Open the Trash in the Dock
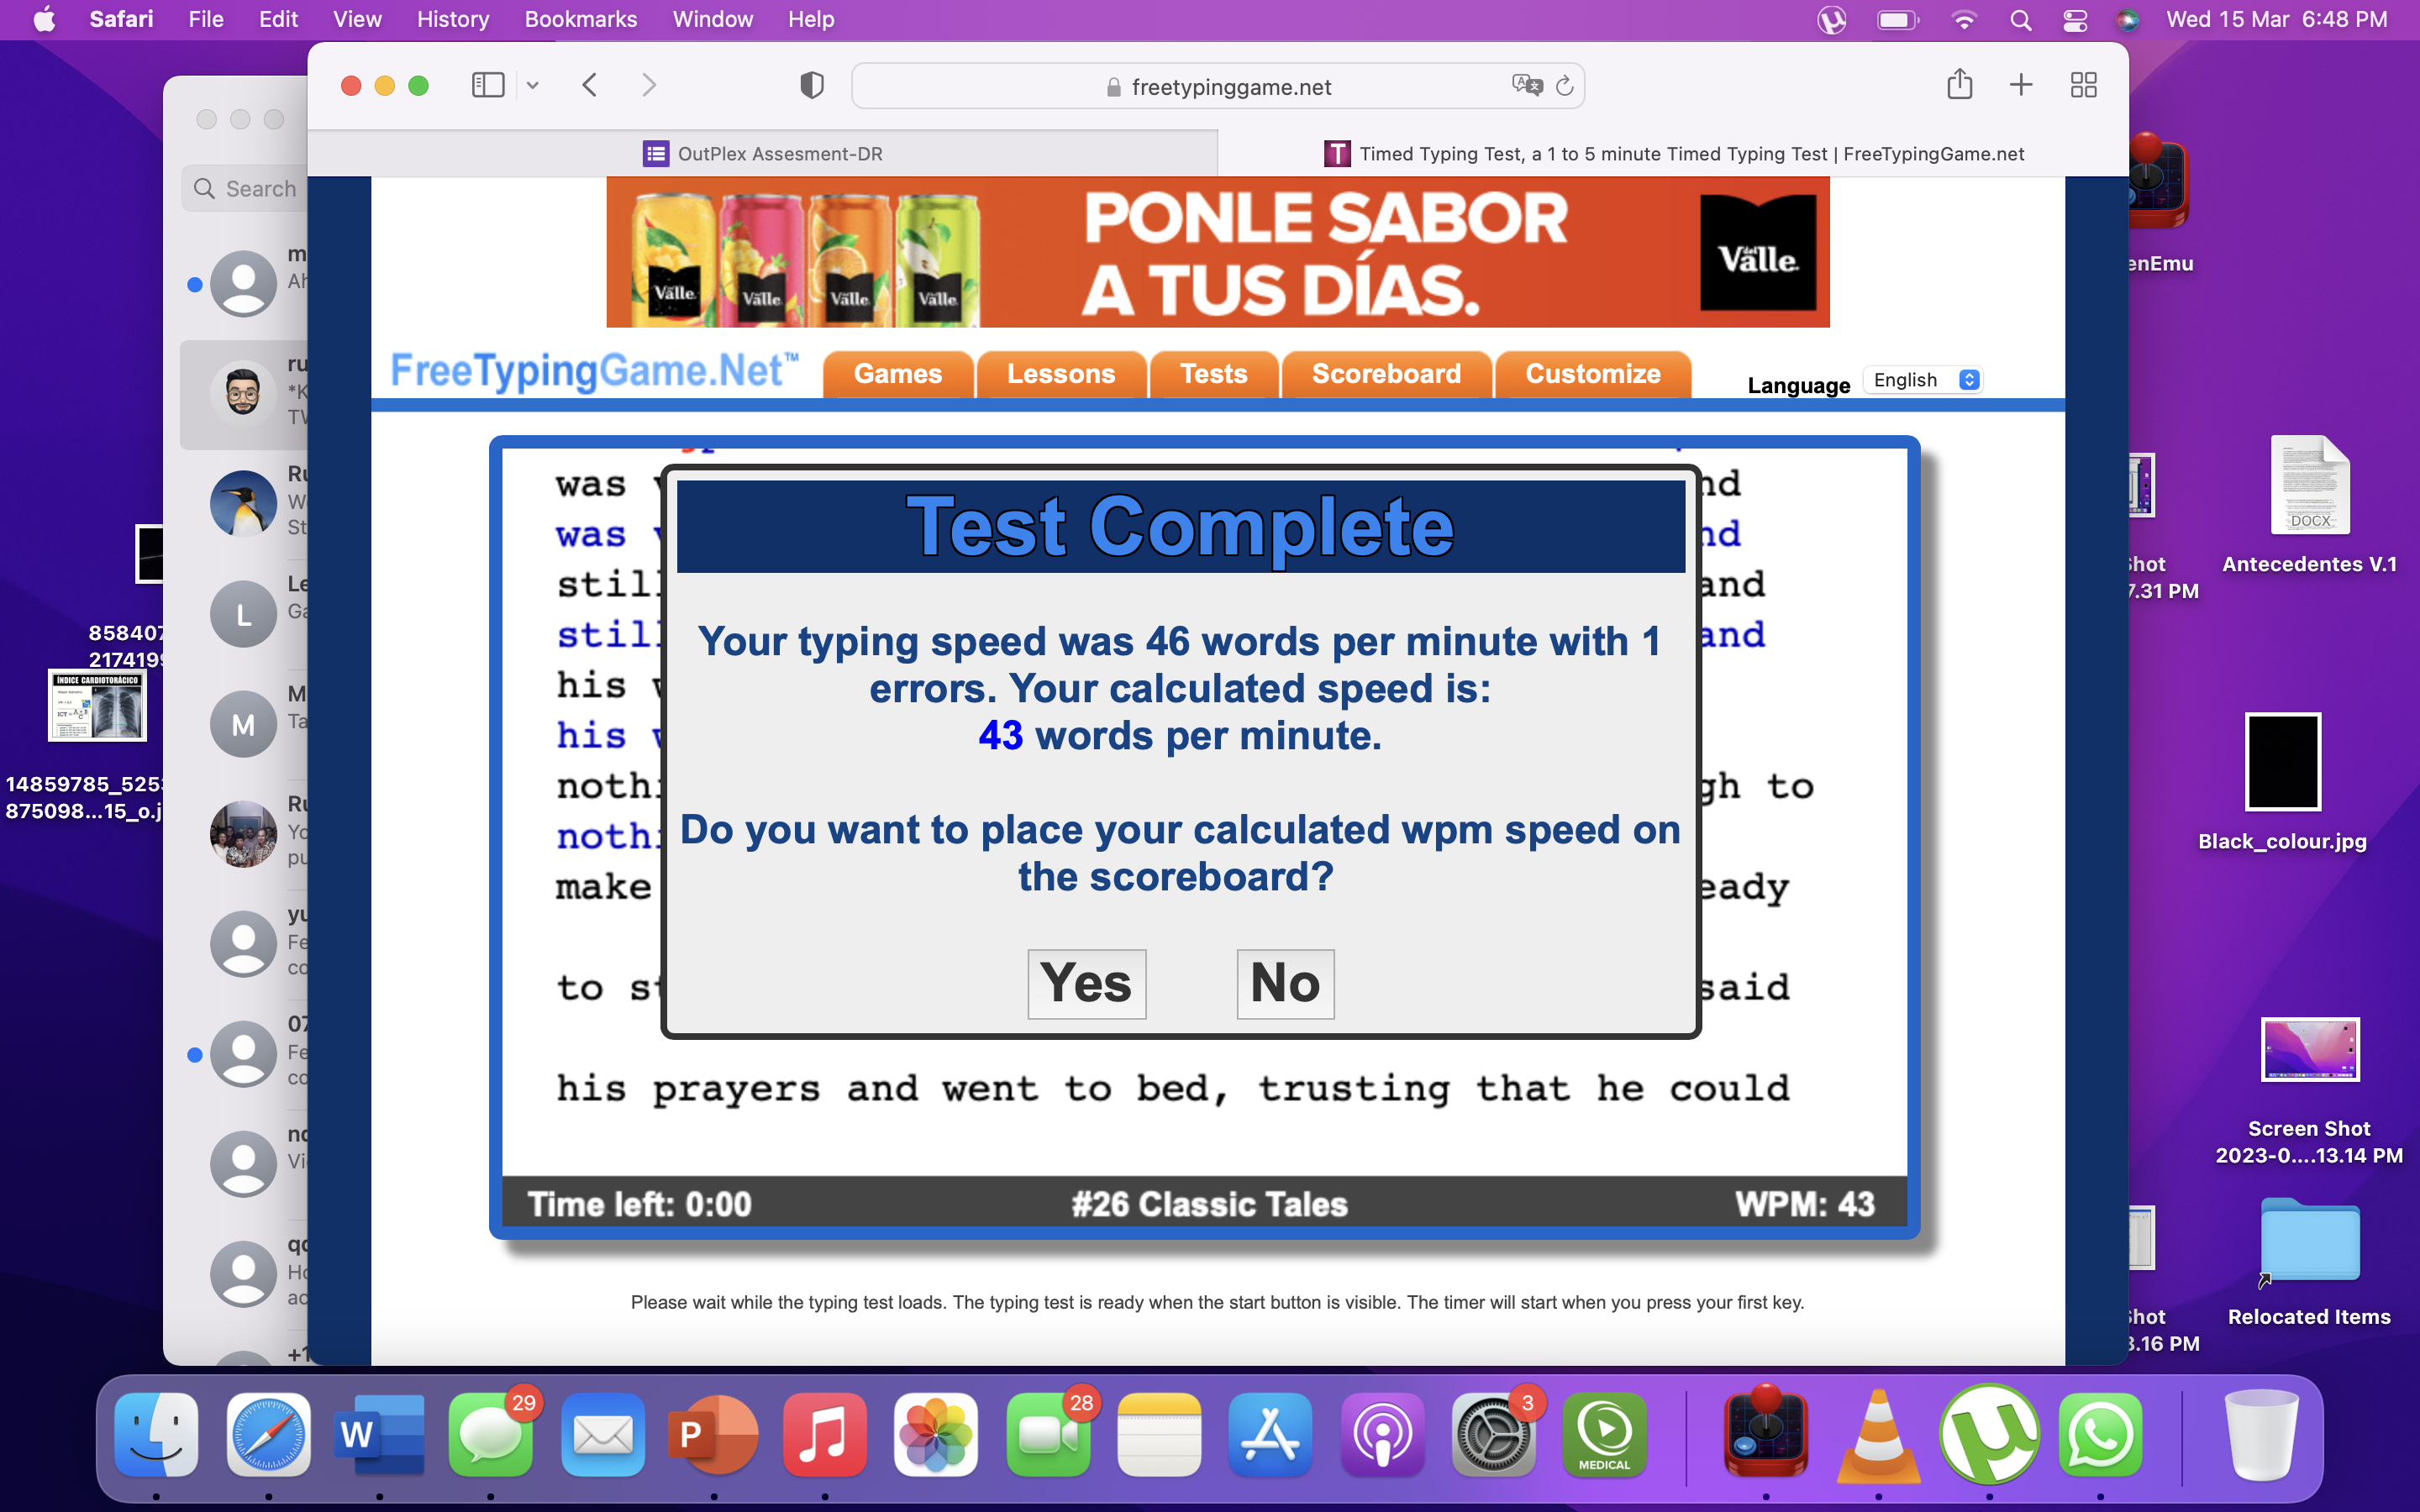Screen dimensions: 2420x1512 (2261, 1434)
